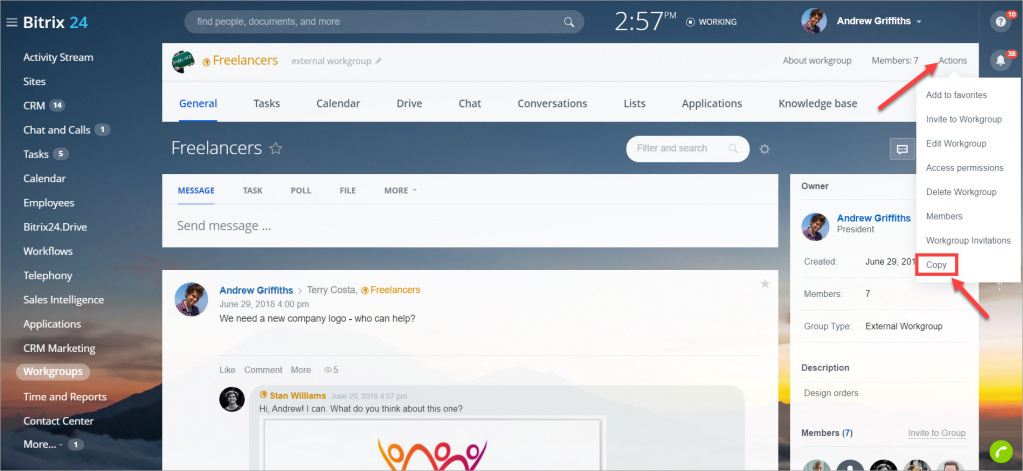Click the Members: 7 link in header
The width and height of the screenshot is (1023, 471).
(x=895, y=61)
